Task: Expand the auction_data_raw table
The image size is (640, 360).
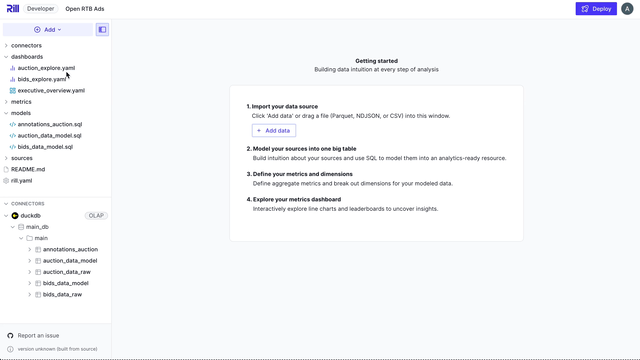Action: pyautogui.click(x=29, y=272)
